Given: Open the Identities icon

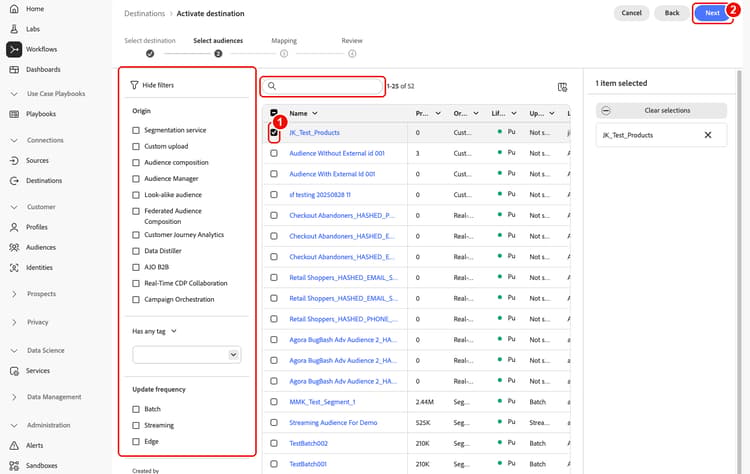Looking at the screenshot, I should pyautogui.click(x=14, y=267).
